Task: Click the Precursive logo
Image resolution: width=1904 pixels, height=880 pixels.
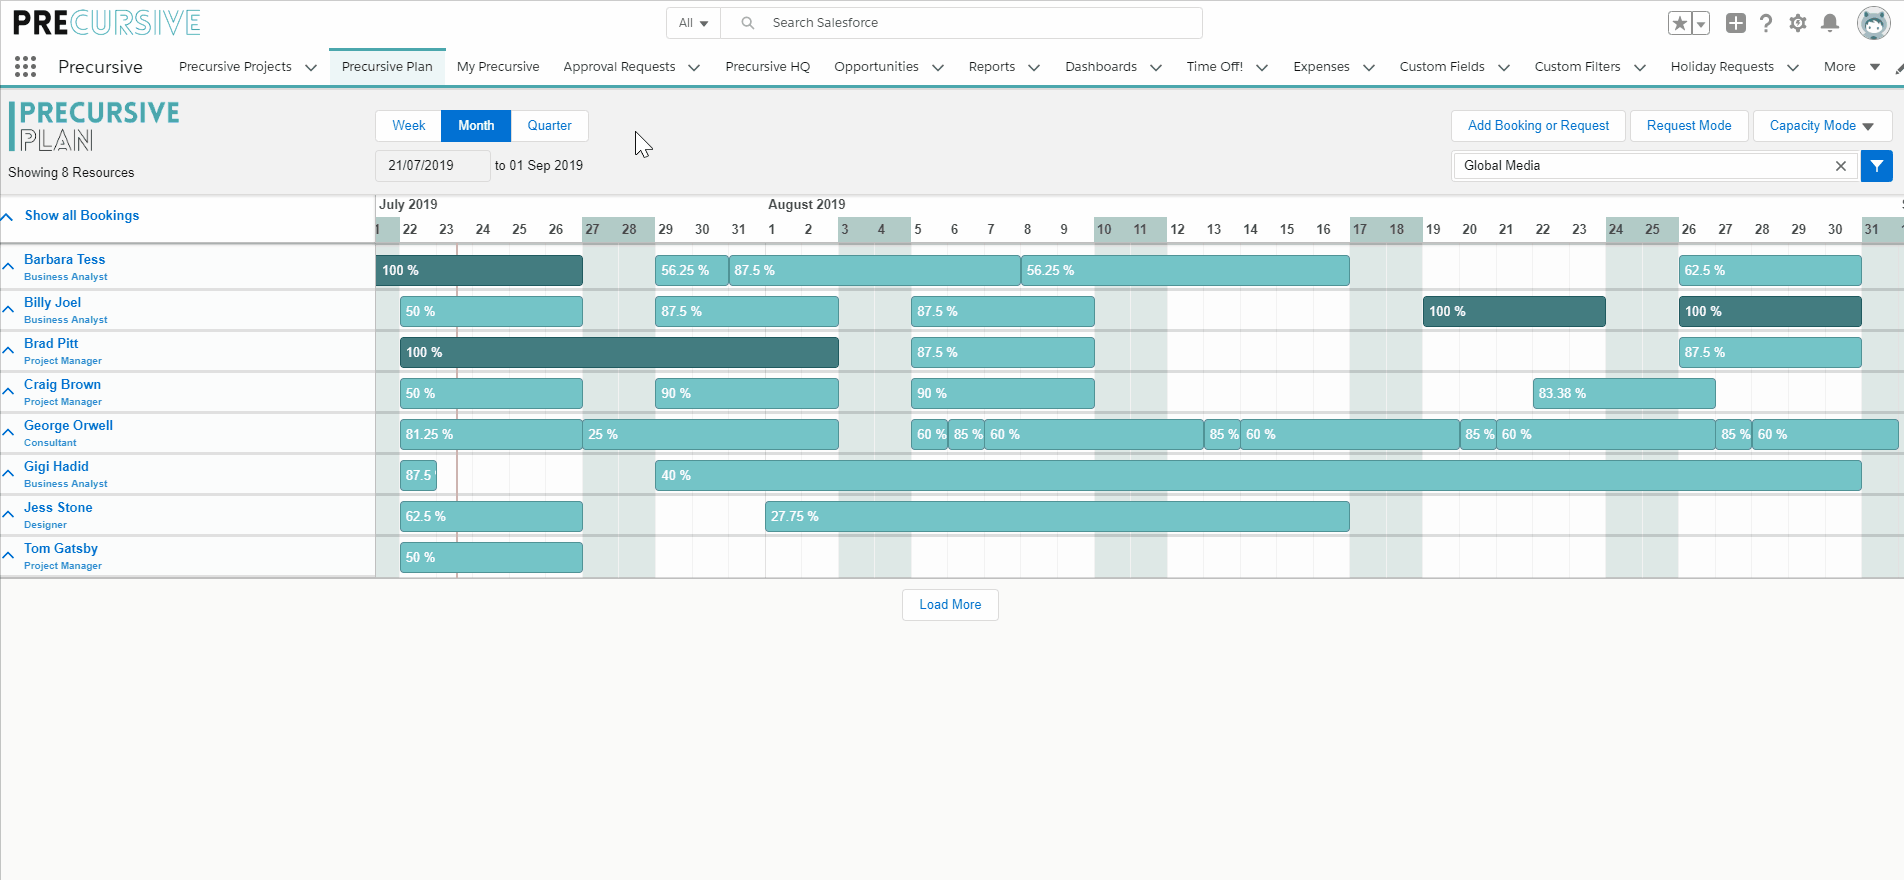Action: 107,23
